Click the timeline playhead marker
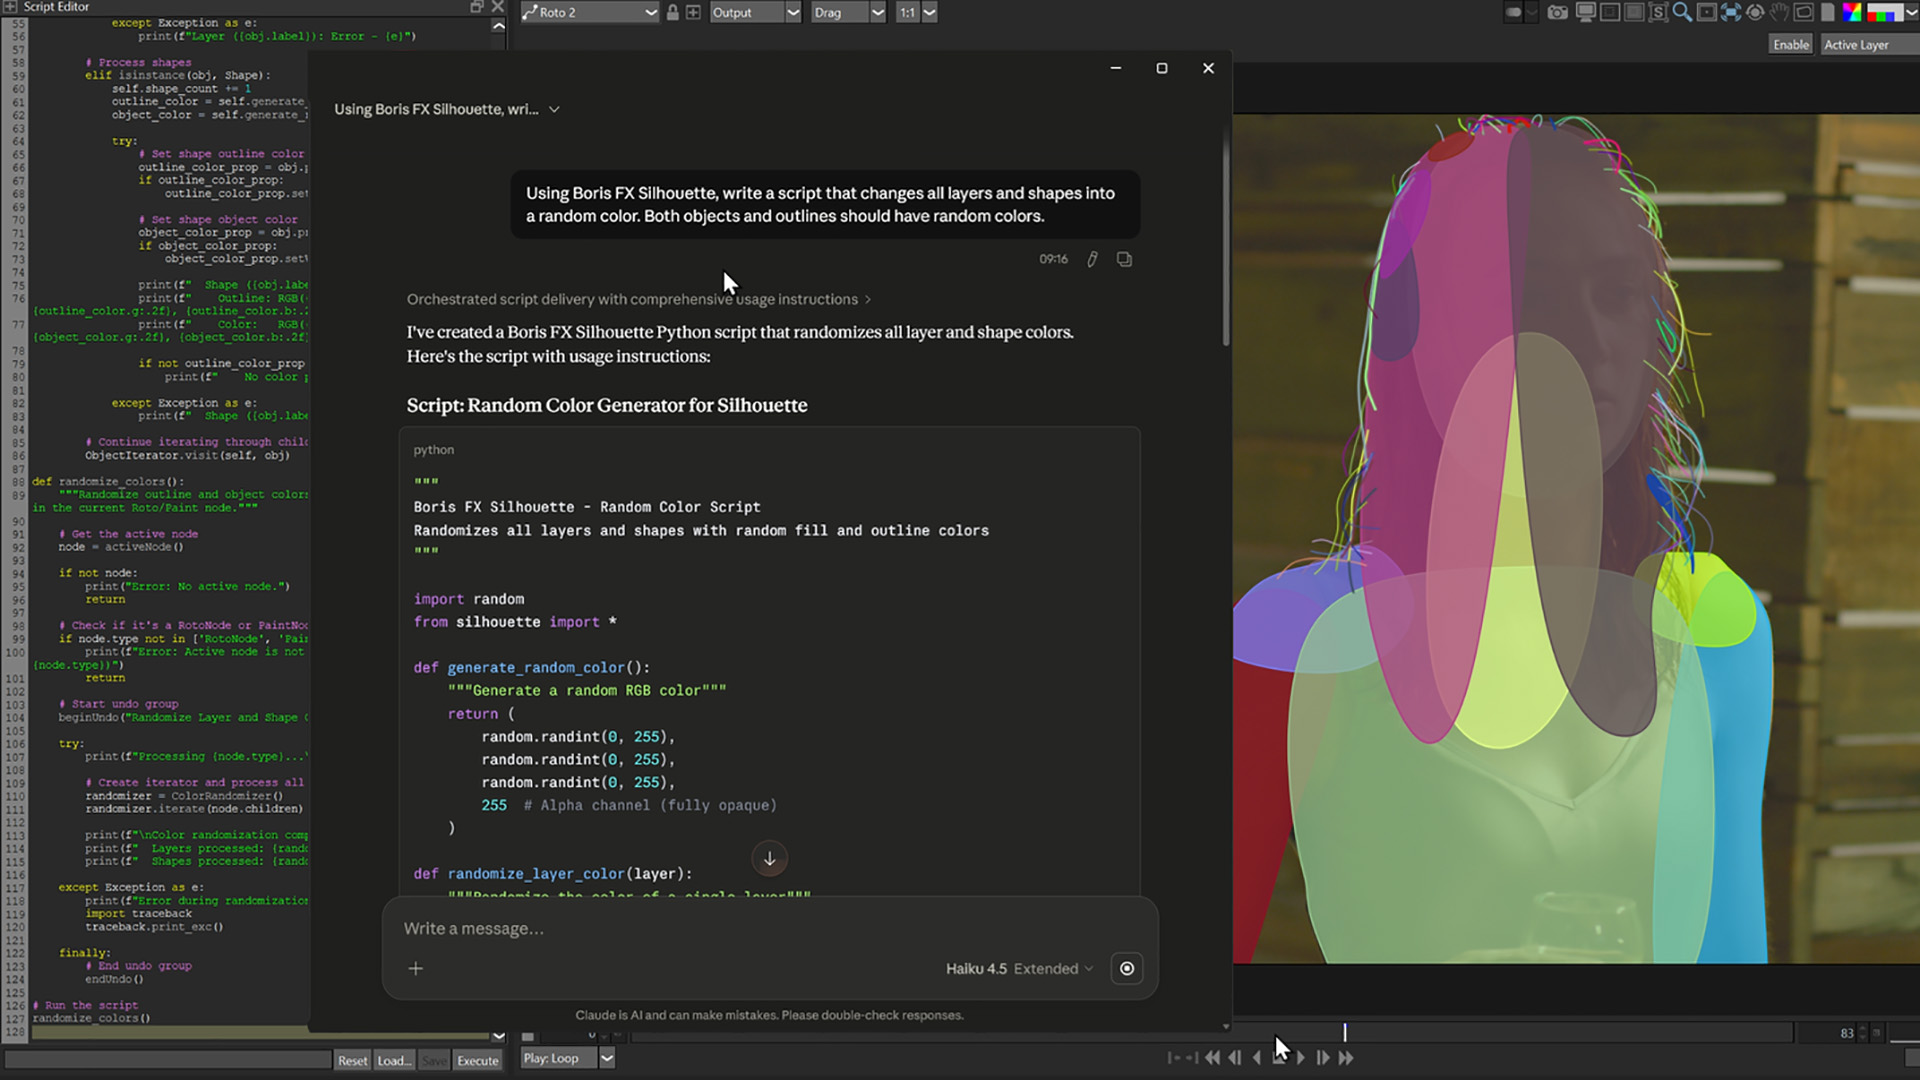The width and height of the screenshot is (1920, 1080). coord(1344,1032)
